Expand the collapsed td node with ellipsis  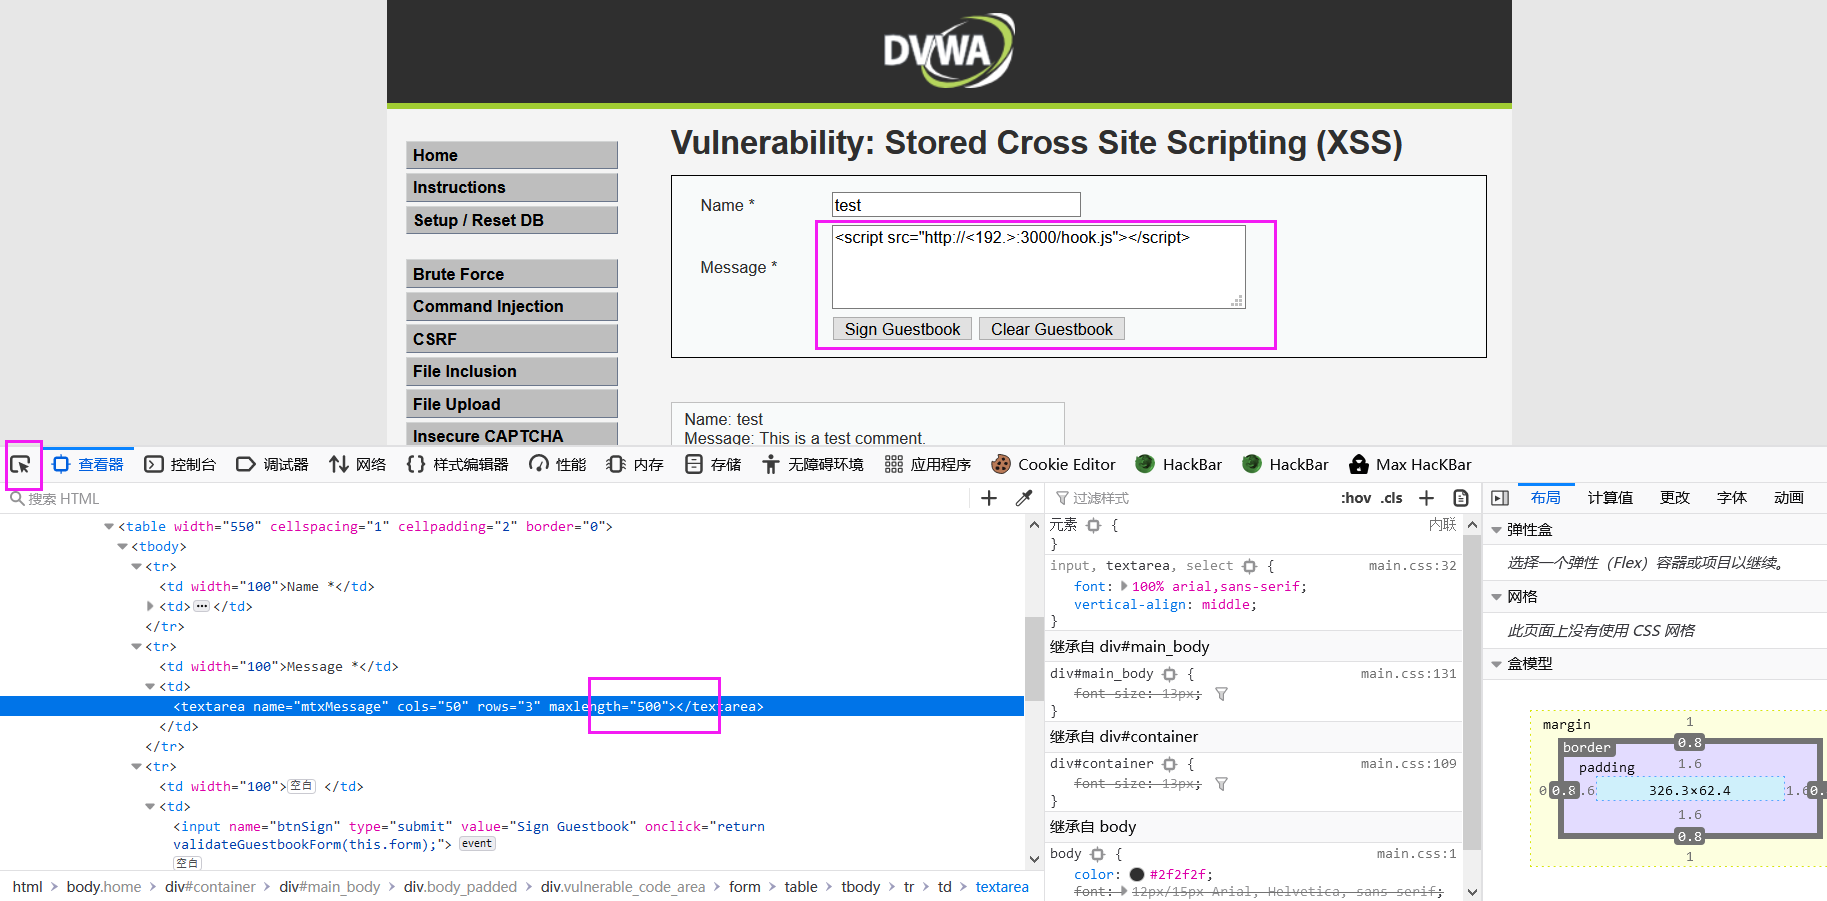pyautogui.click(x=151, y=606)
